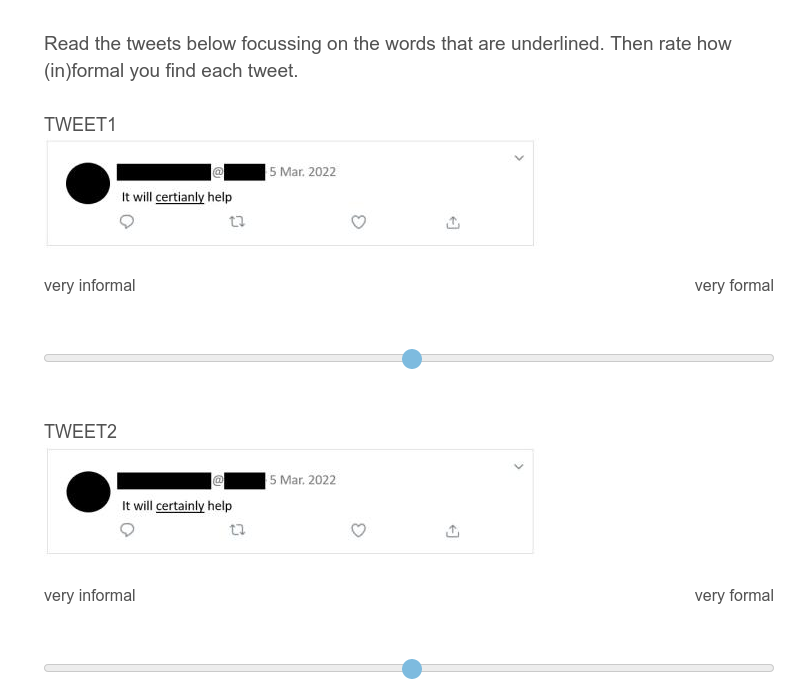The image size is (805, 691).
Task: Click the underlined word 'certainly' in TWEET2
Action: (x=180, y=506)
